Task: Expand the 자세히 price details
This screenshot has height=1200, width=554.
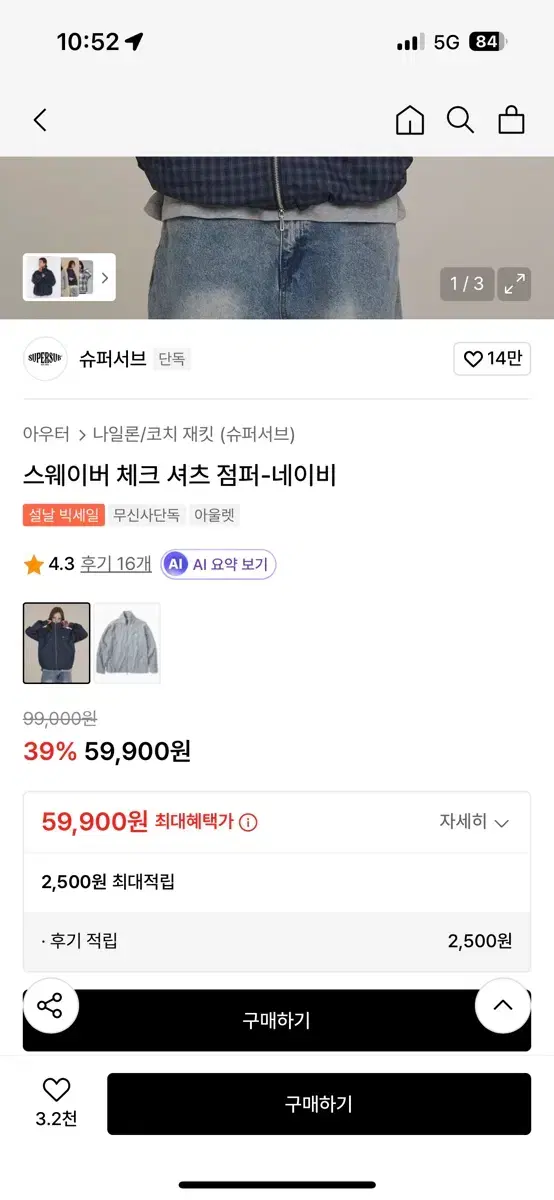Action: coord(474,822)
